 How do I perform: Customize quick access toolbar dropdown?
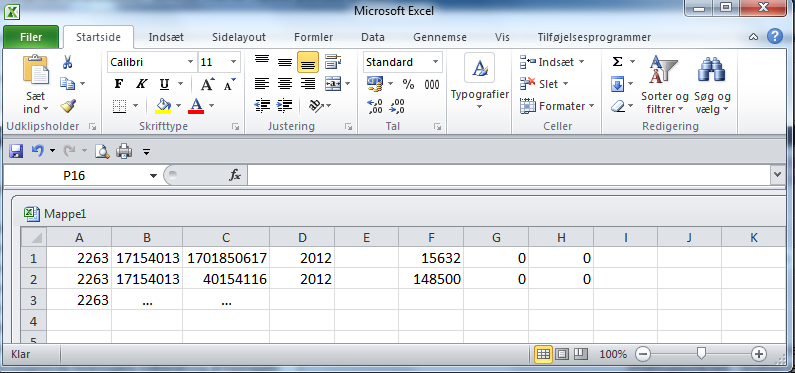click(146, 151)
